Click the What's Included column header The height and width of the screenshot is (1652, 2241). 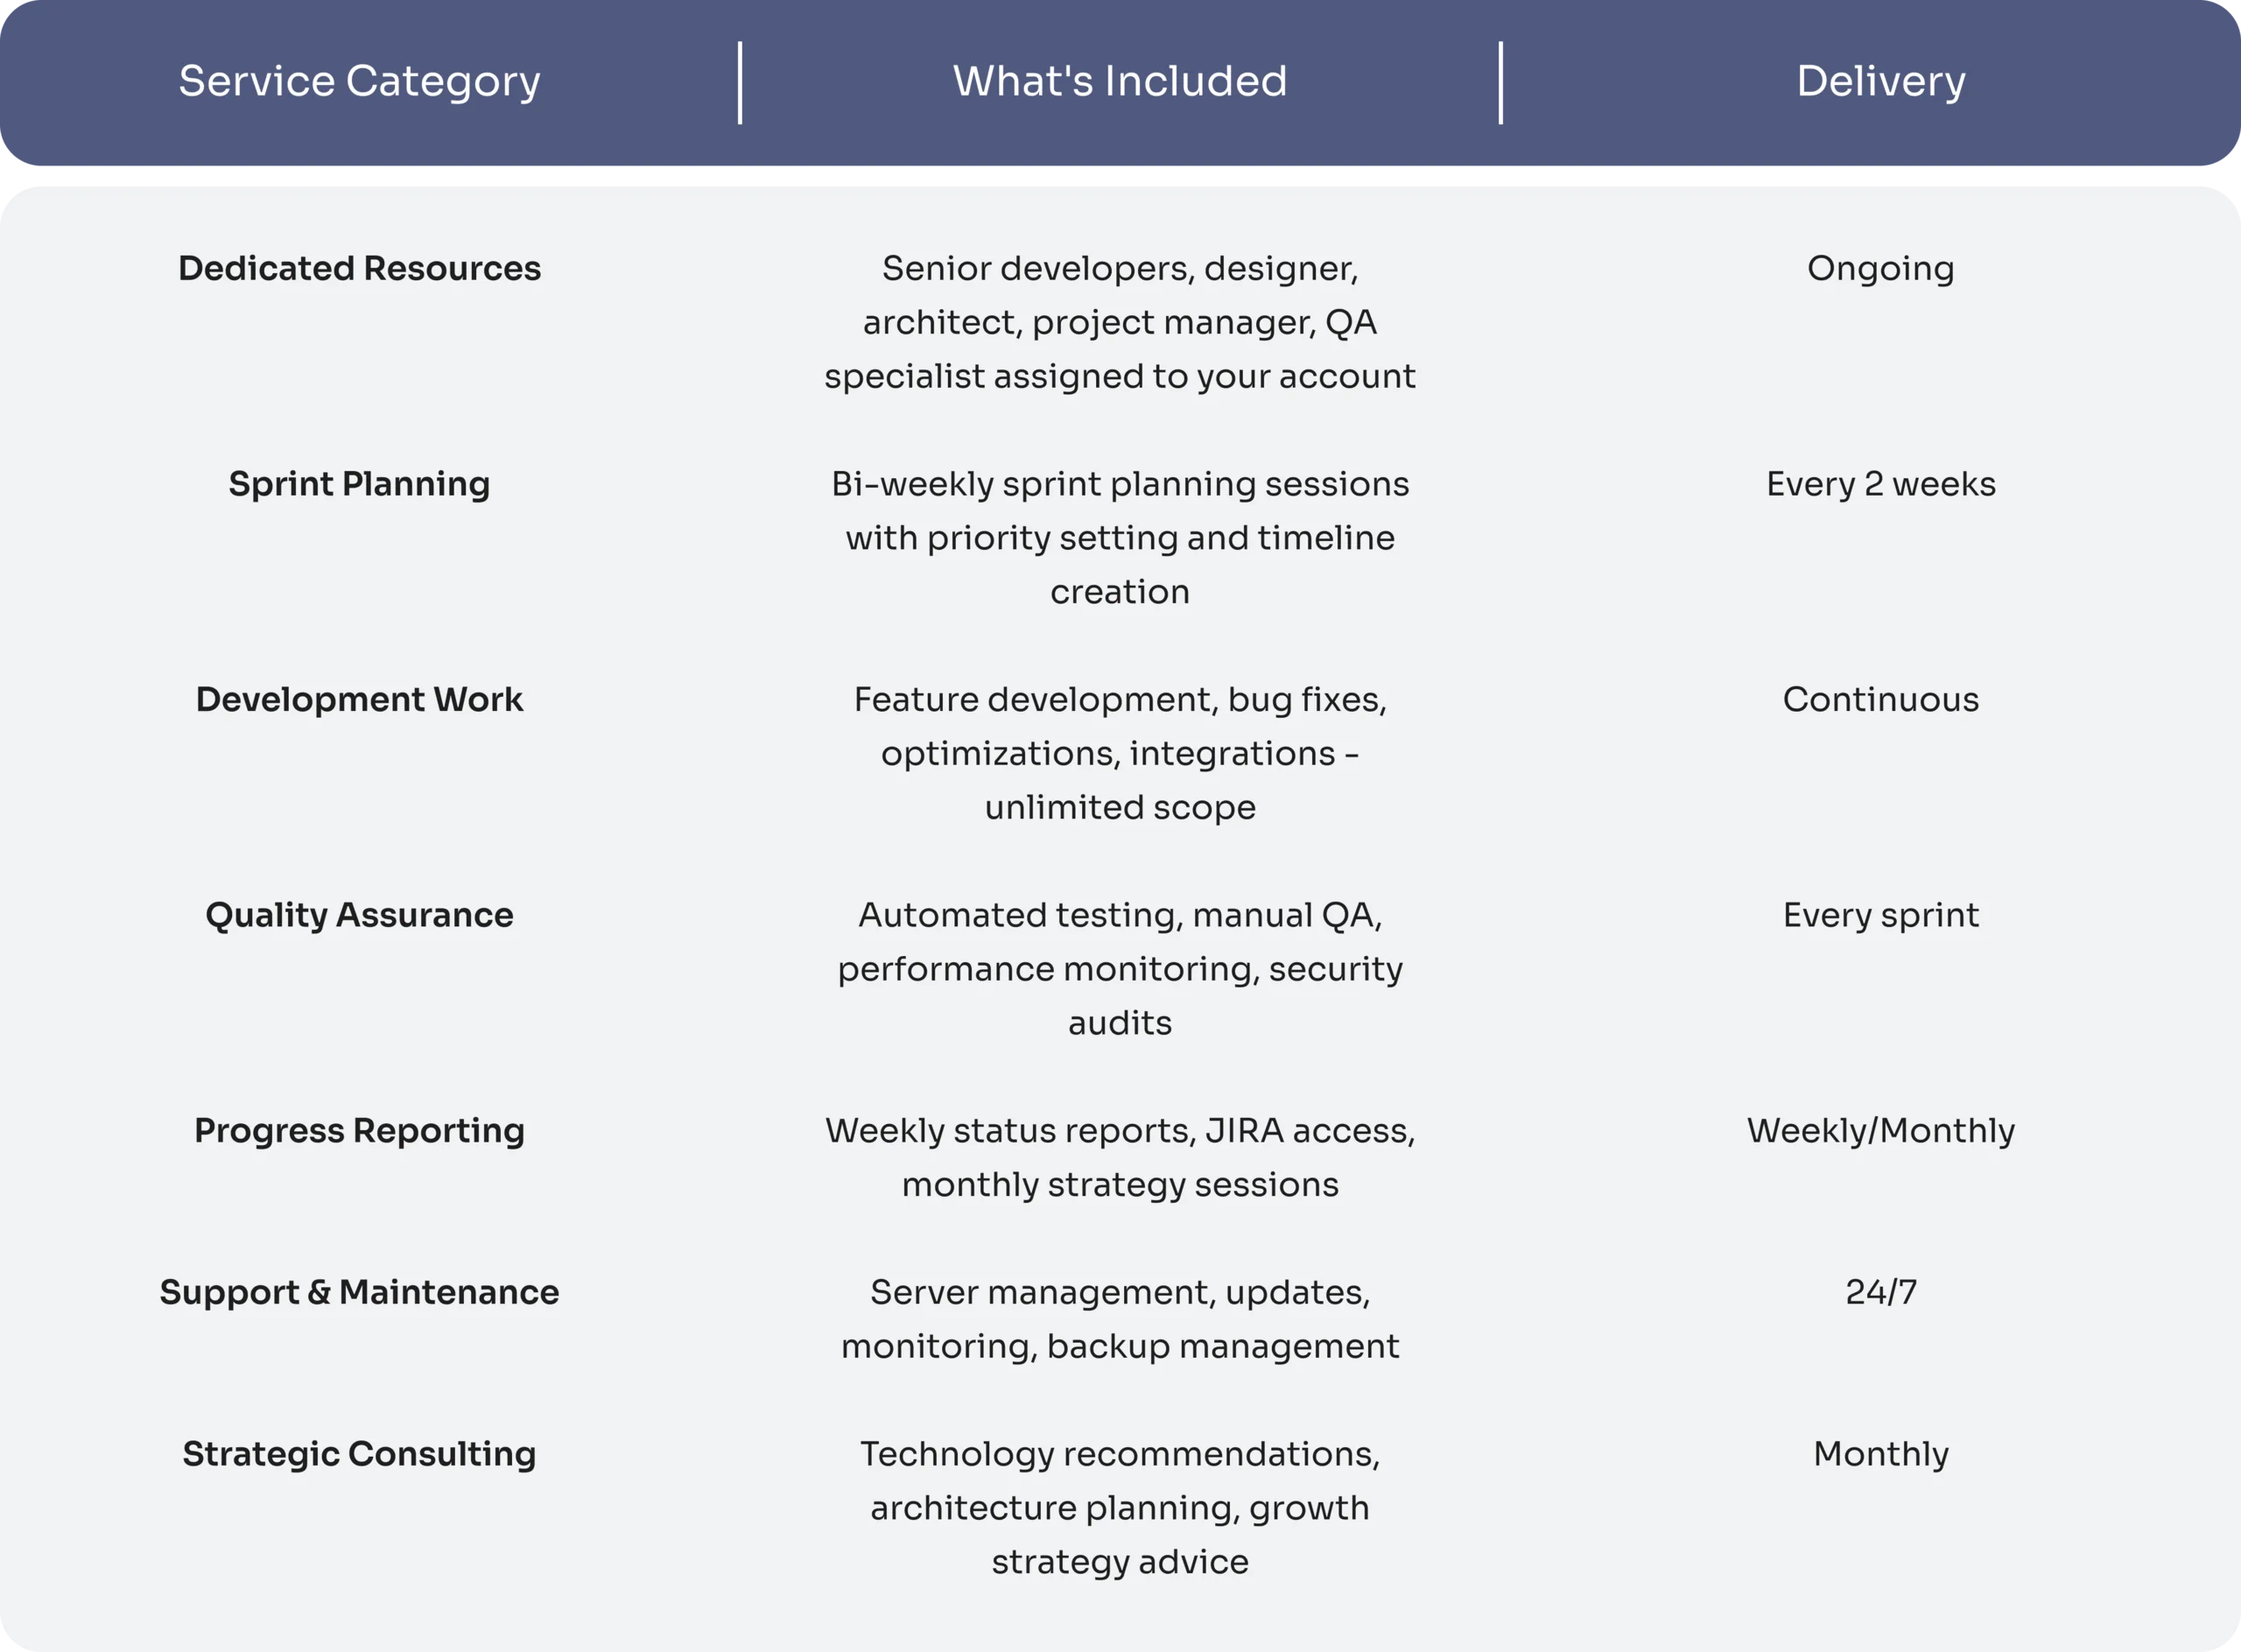click(x=1119, y=81)
